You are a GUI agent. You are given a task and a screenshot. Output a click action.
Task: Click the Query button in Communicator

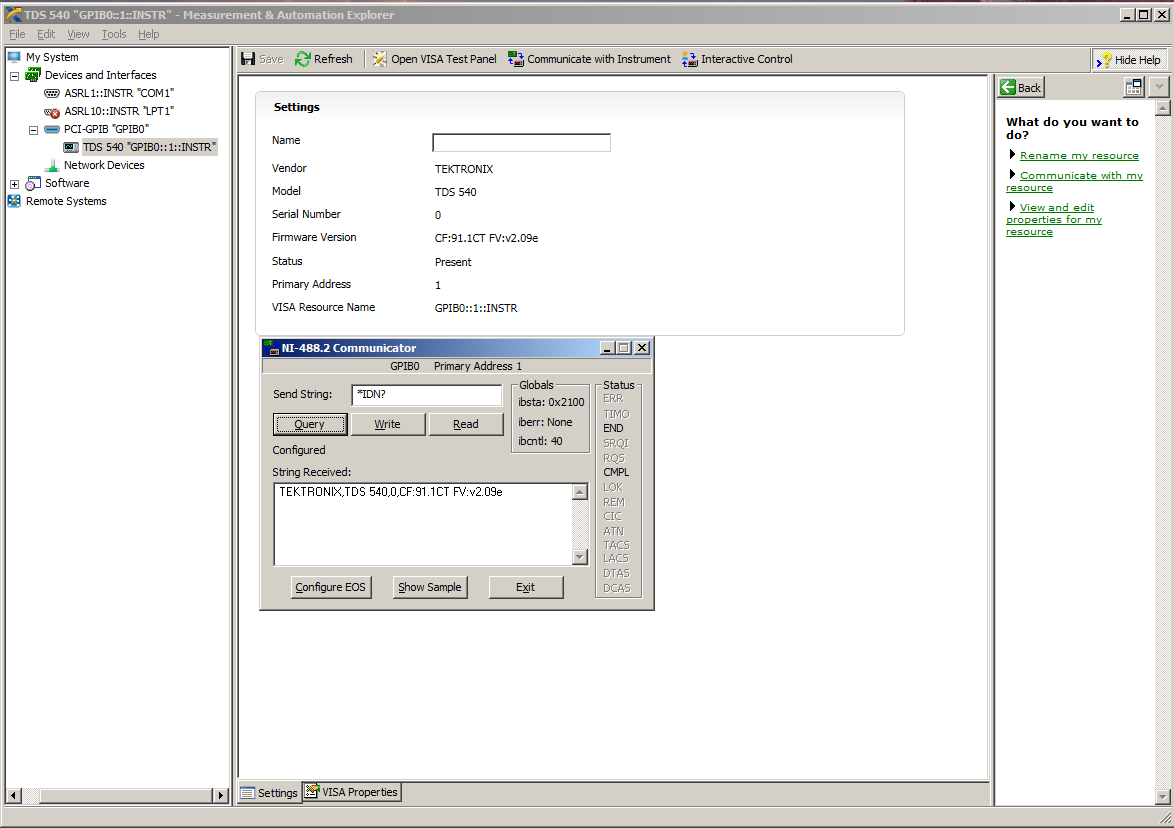point(309,424)
